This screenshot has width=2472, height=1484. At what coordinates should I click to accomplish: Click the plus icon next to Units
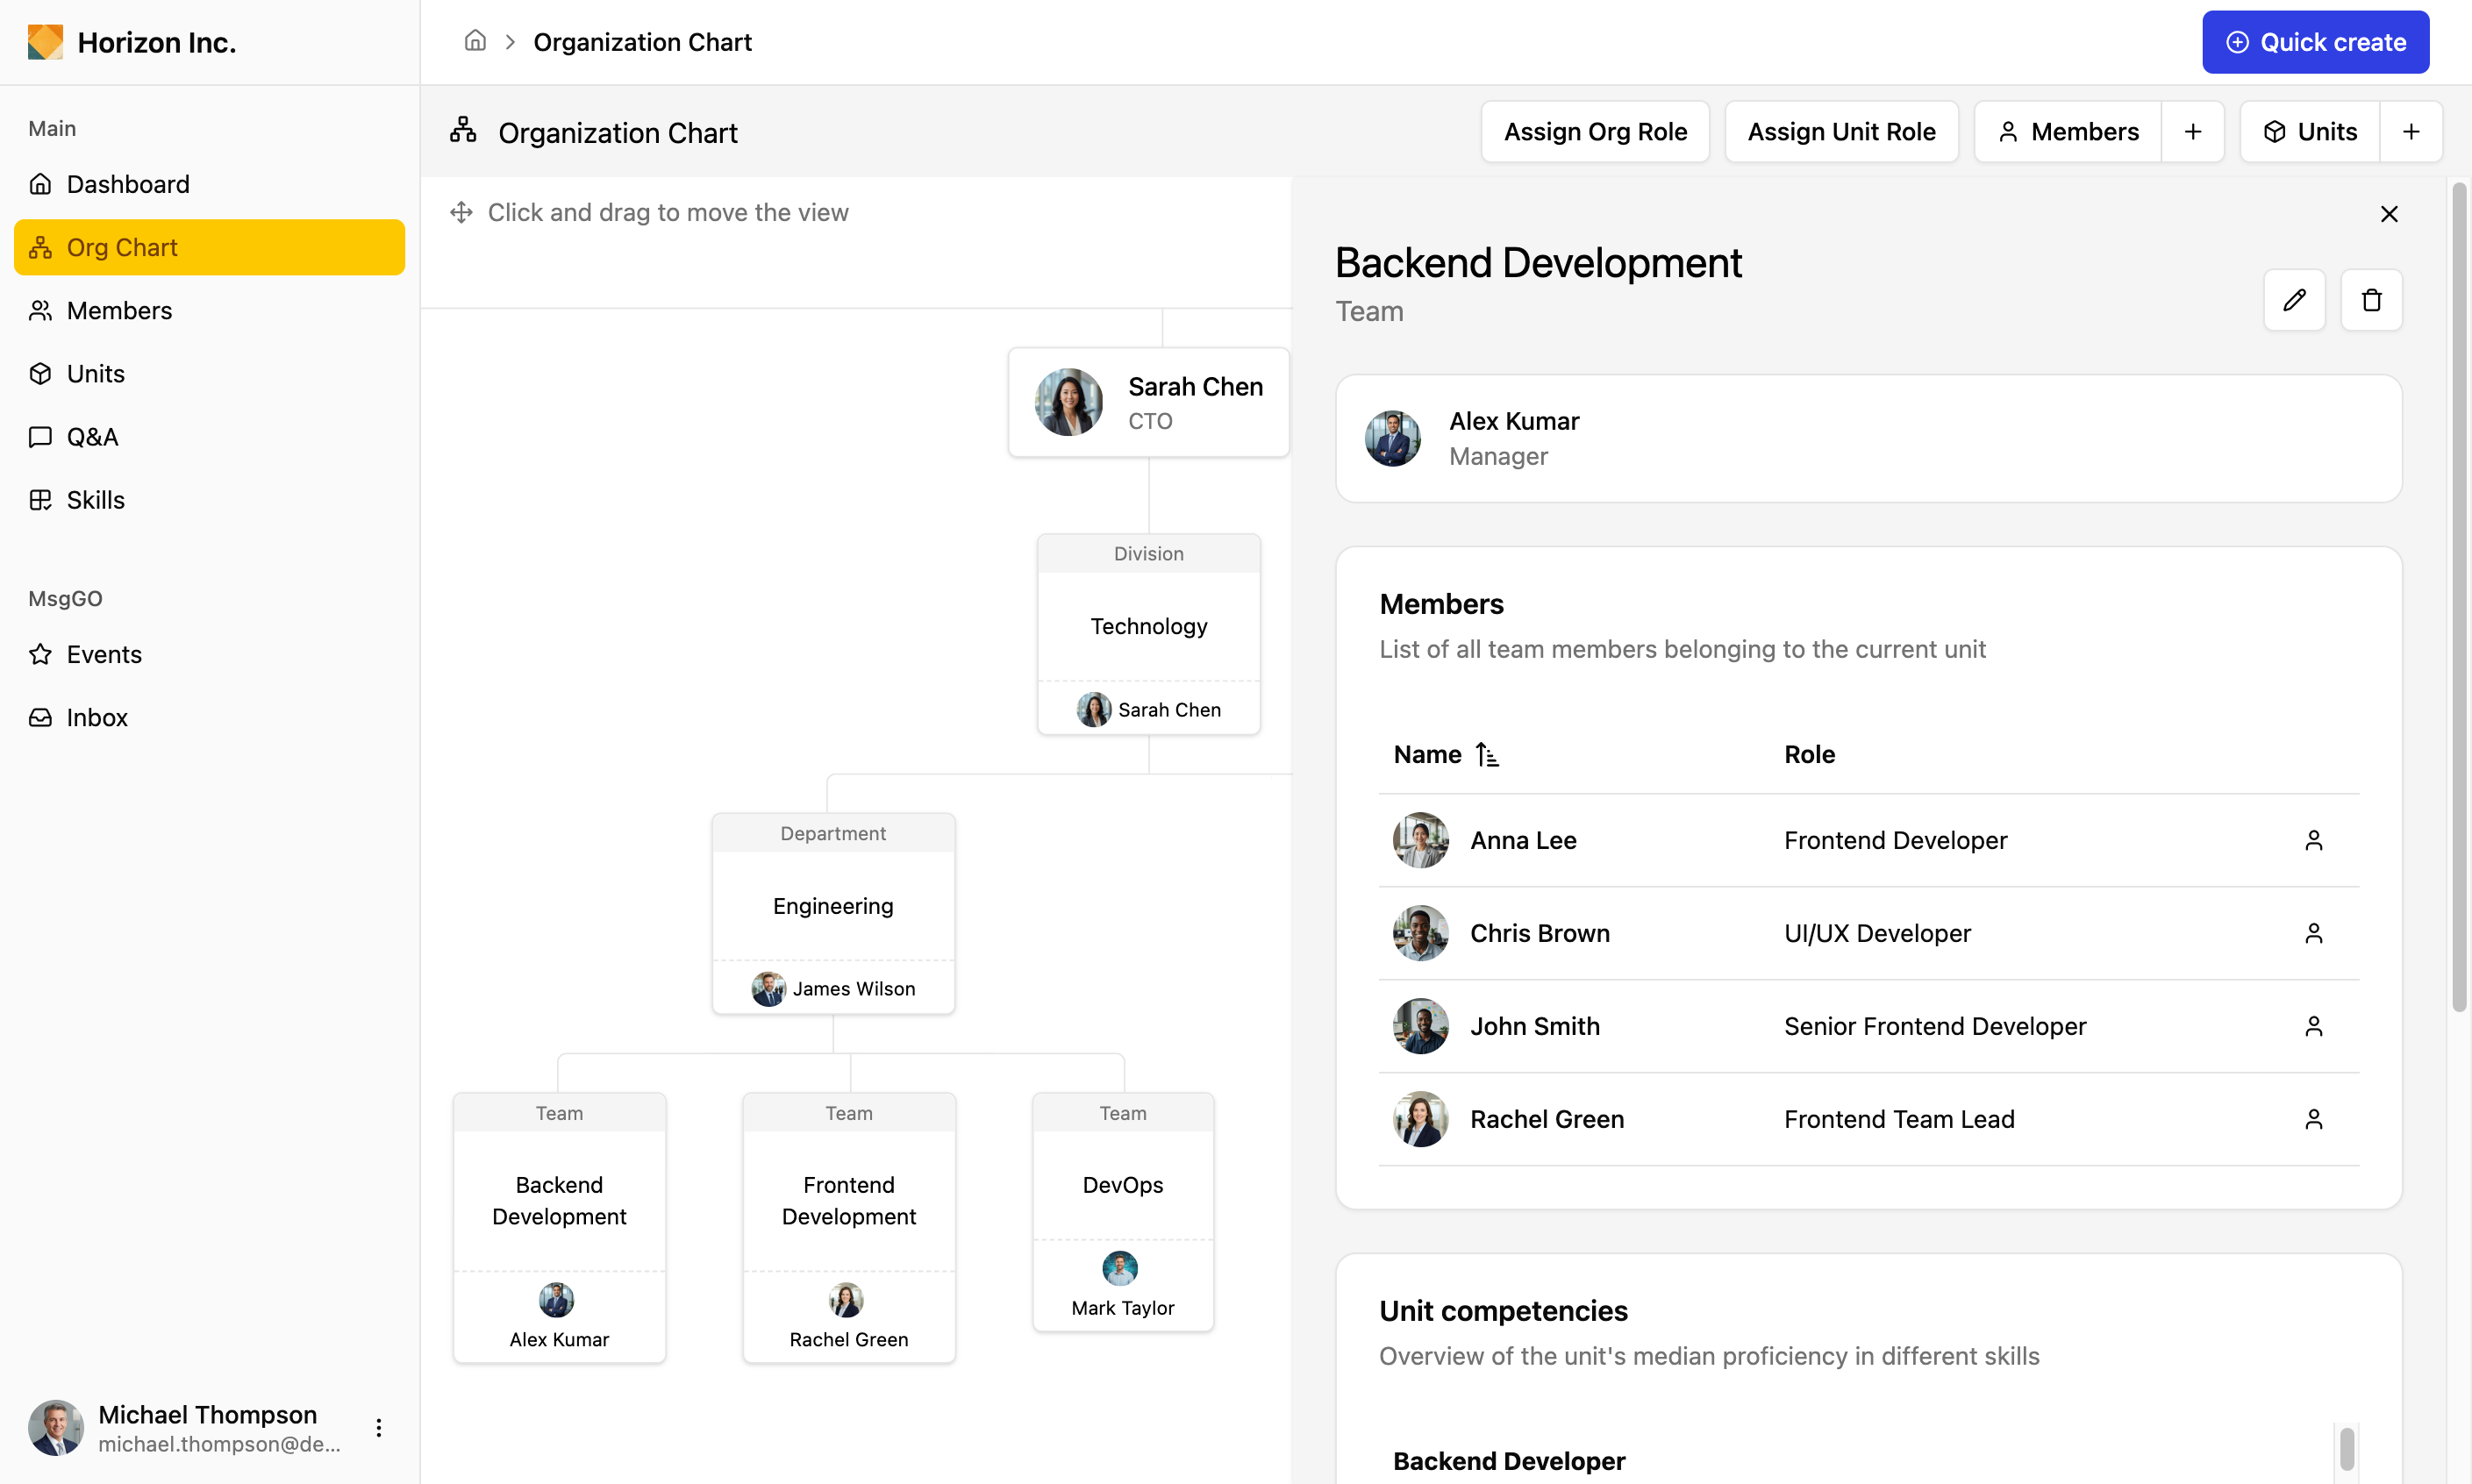pos(2410,131)
